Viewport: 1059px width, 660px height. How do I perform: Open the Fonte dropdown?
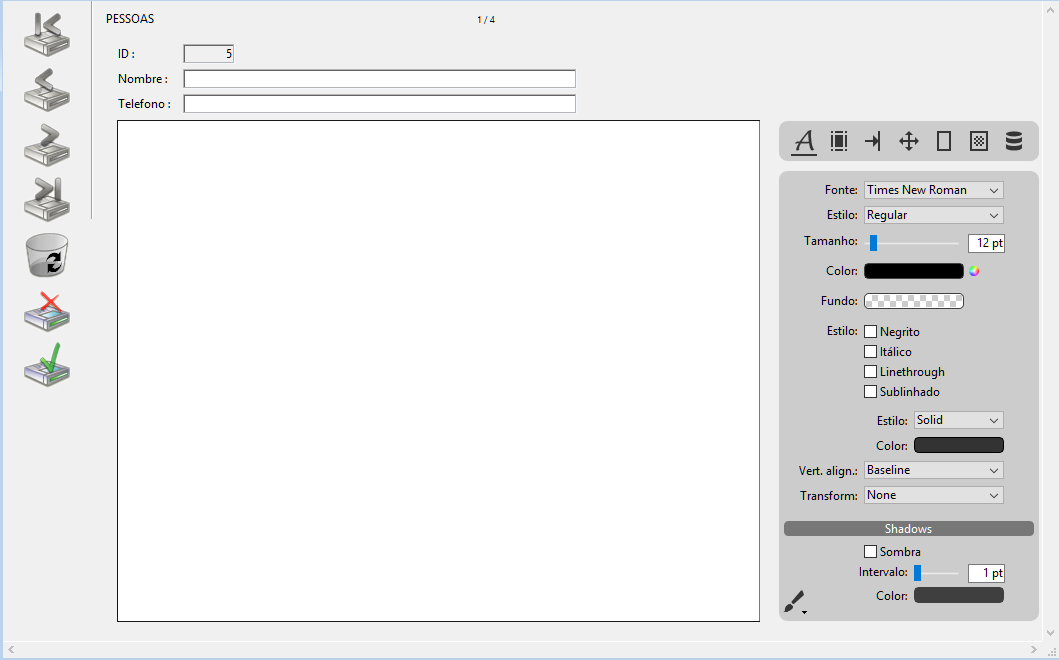coord(933,190)
